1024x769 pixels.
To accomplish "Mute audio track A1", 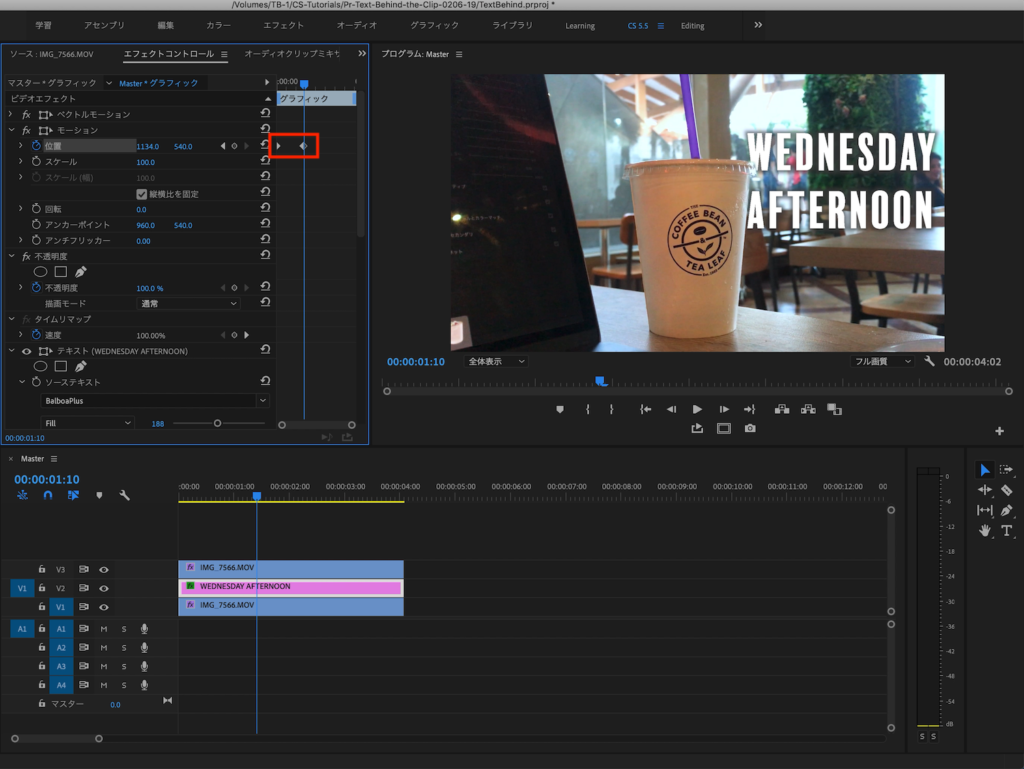I will click(x=104, y=629).
